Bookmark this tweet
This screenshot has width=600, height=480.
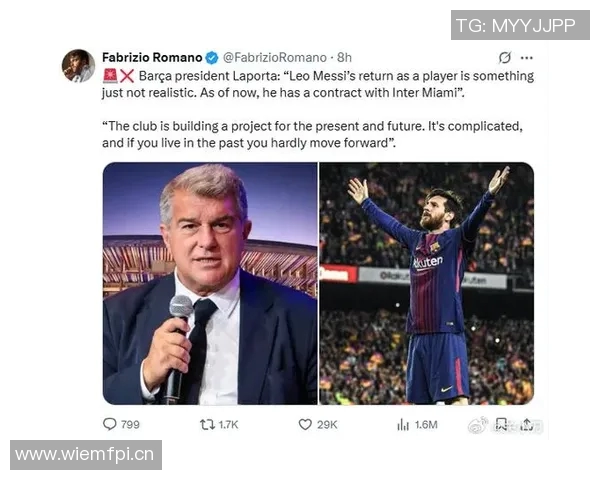[501, 424]
